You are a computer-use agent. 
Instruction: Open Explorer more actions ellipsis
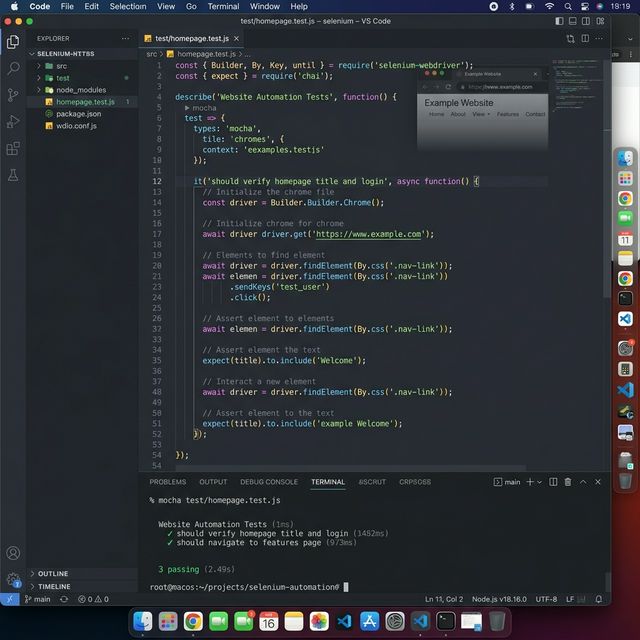[125, 38]
